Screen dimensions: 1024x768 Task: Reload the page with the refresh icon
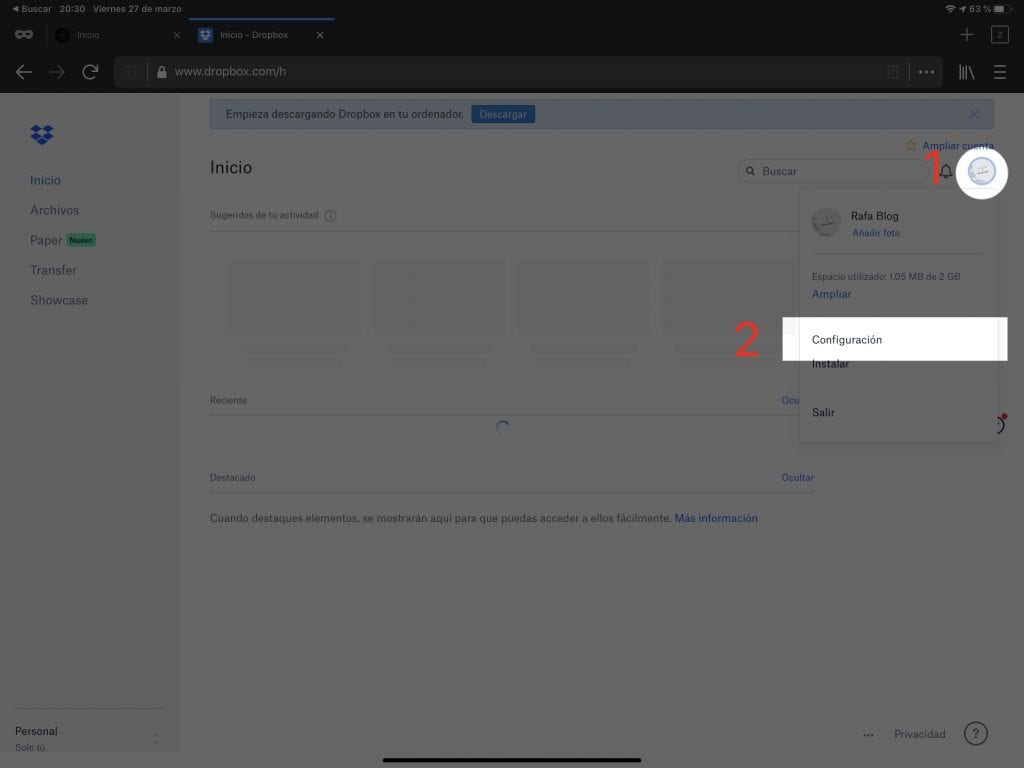[x=90, y=72]
